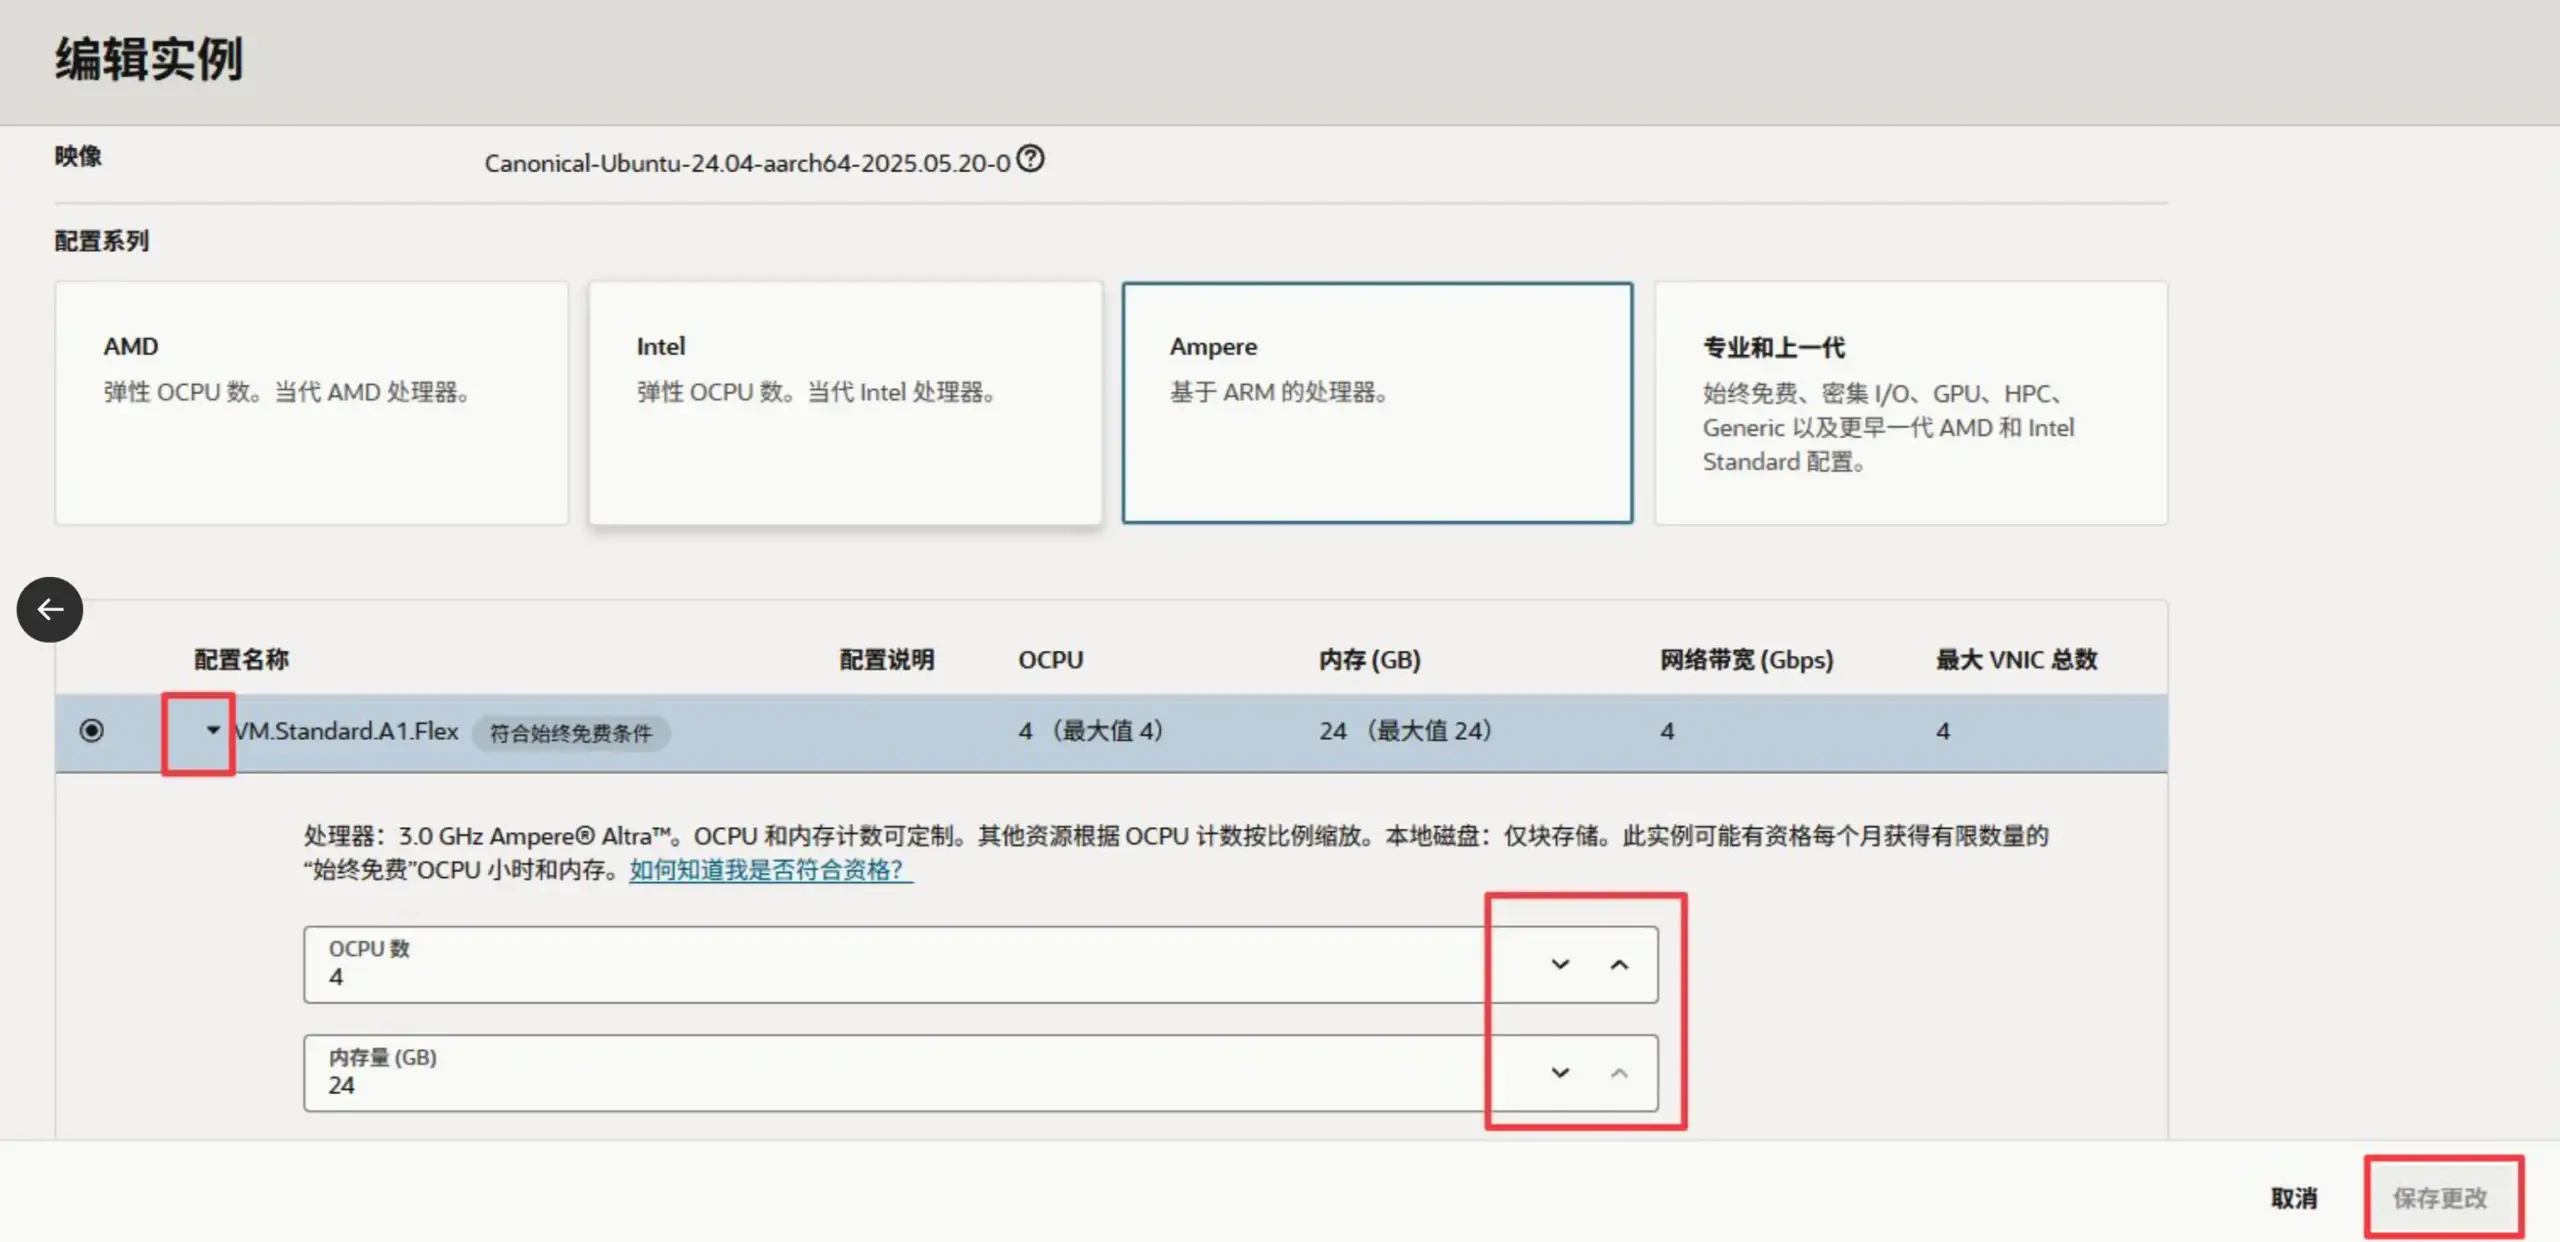Open the 如何知道我是否符合资格 link

click(770, 870)
